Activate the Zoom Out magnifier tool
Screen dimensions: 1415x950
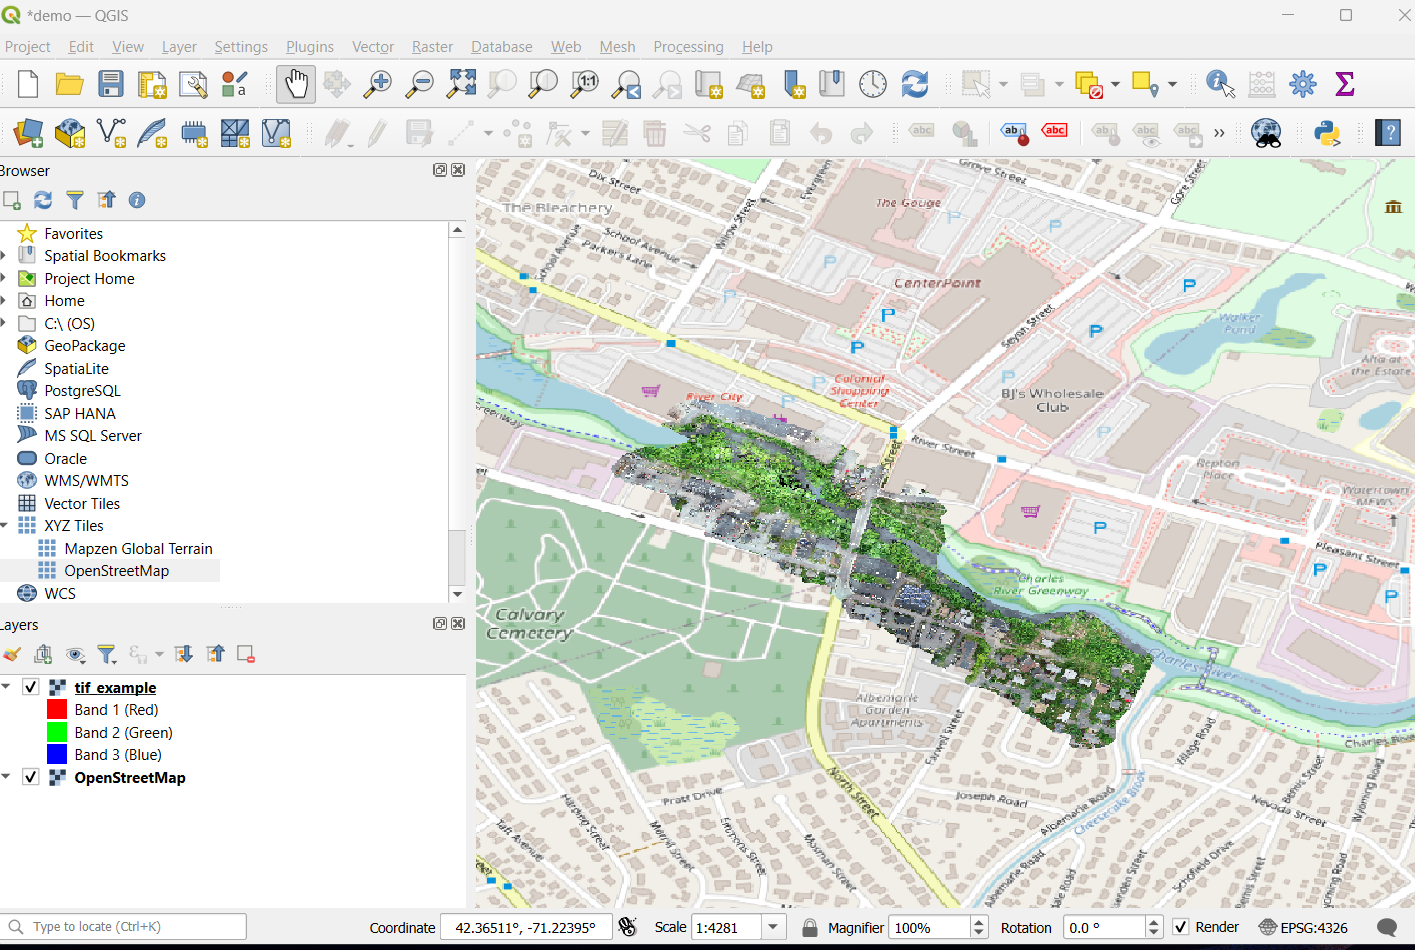(x=420, y=84)
